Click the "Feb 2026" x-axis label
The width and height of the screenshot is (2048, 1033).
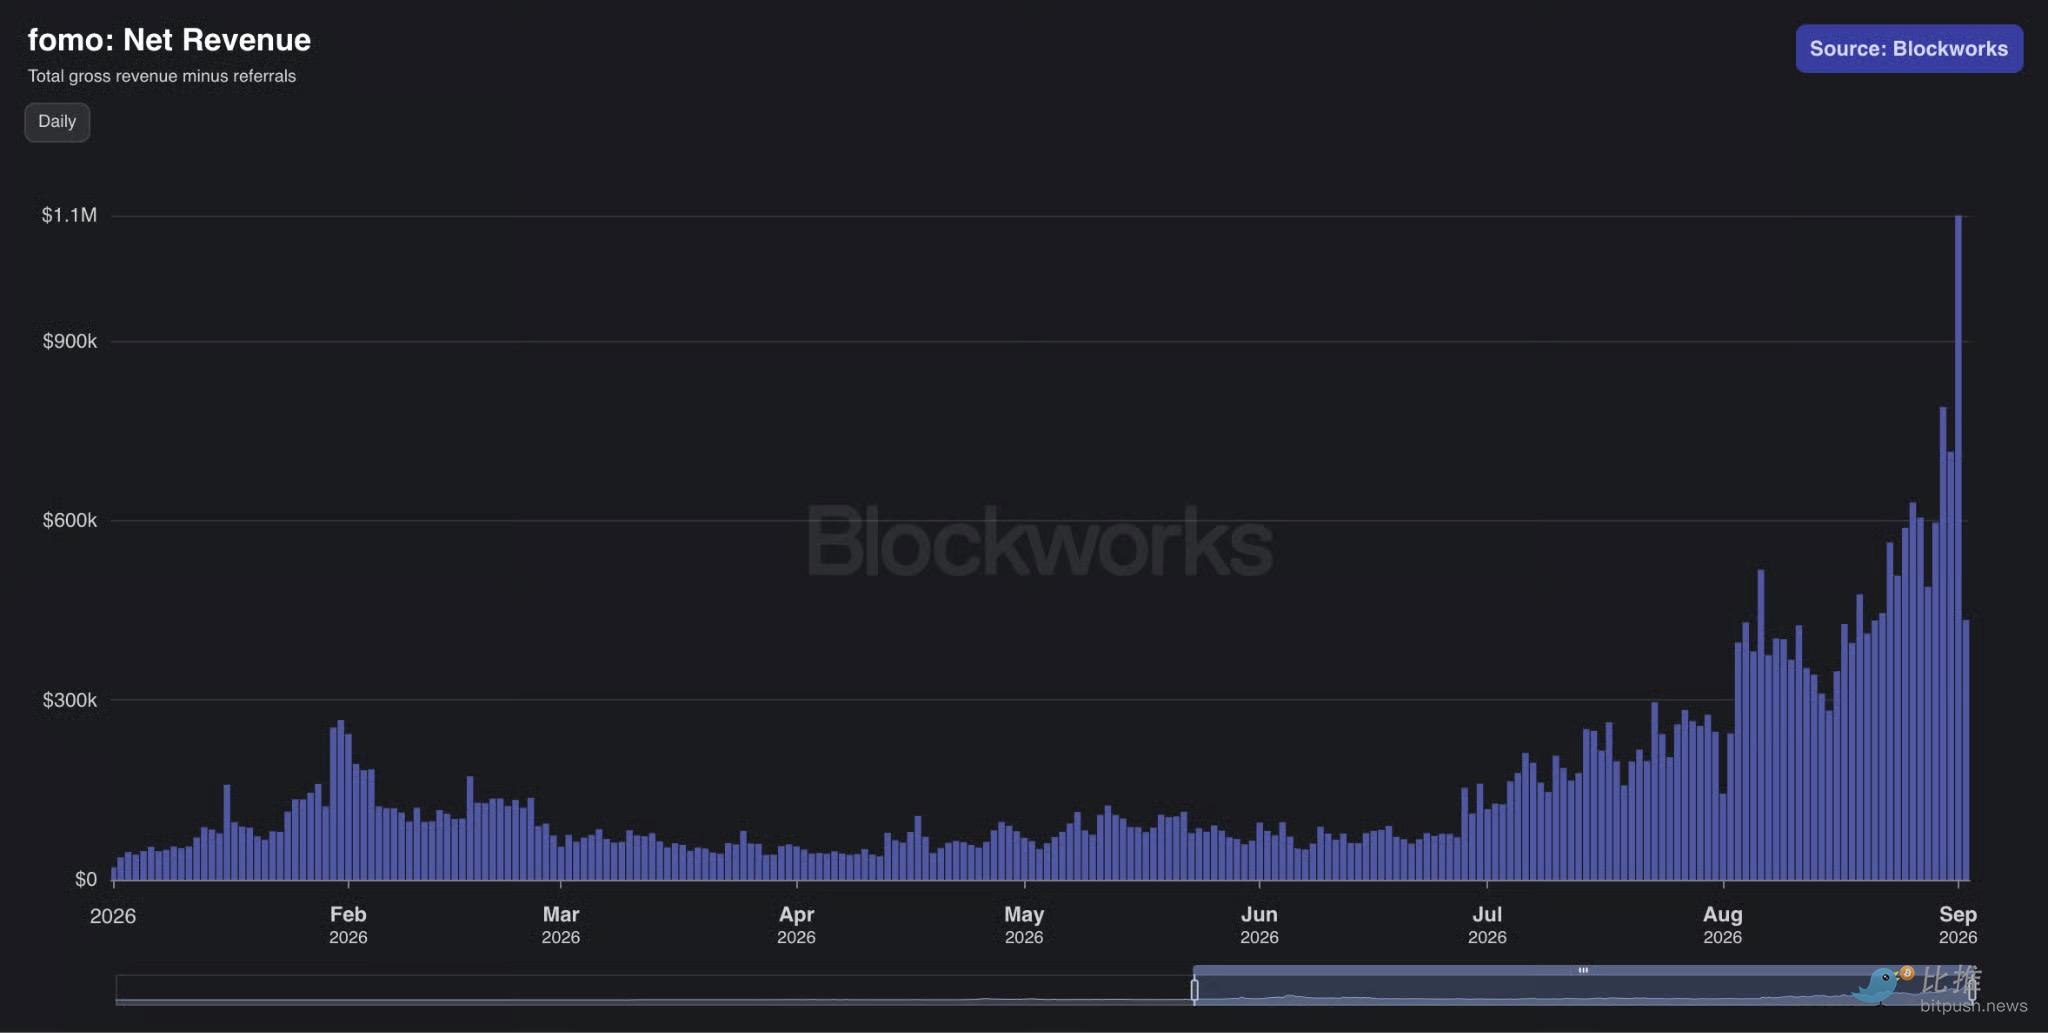(348, 925)
